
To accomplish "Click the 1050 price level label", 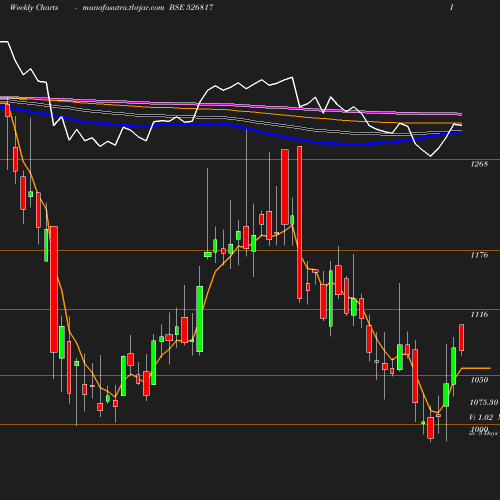I will point(479,380).
